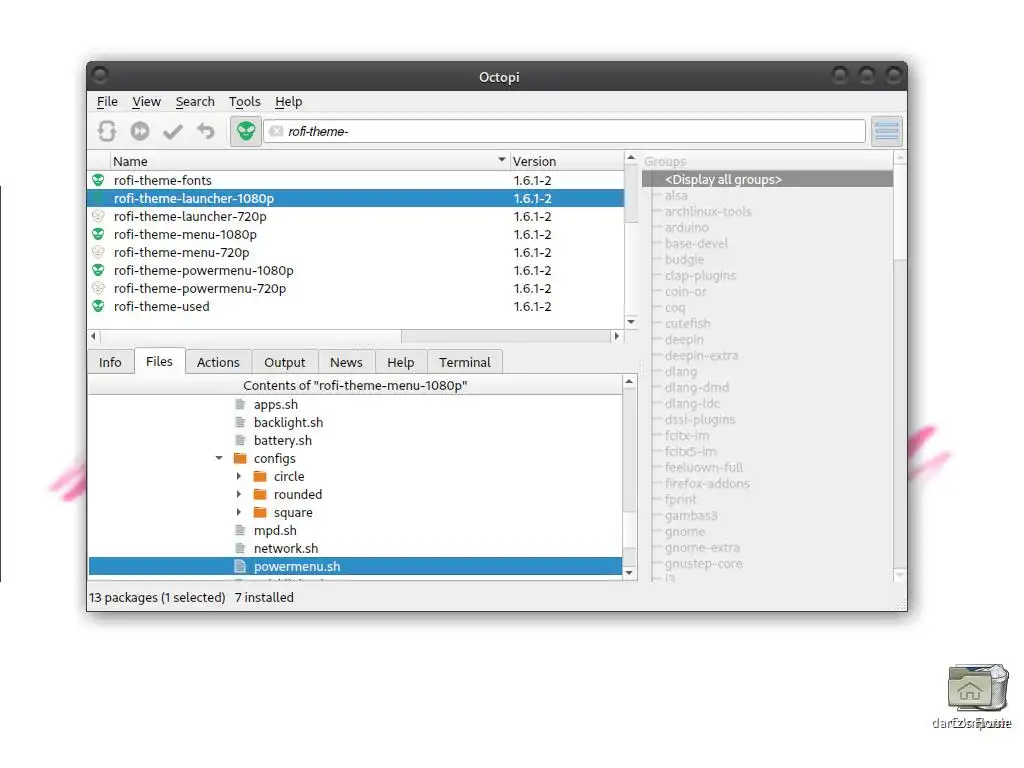Toggle the green alien AUR tool button
Viewport: 1024px width, 768px height.
246,131
